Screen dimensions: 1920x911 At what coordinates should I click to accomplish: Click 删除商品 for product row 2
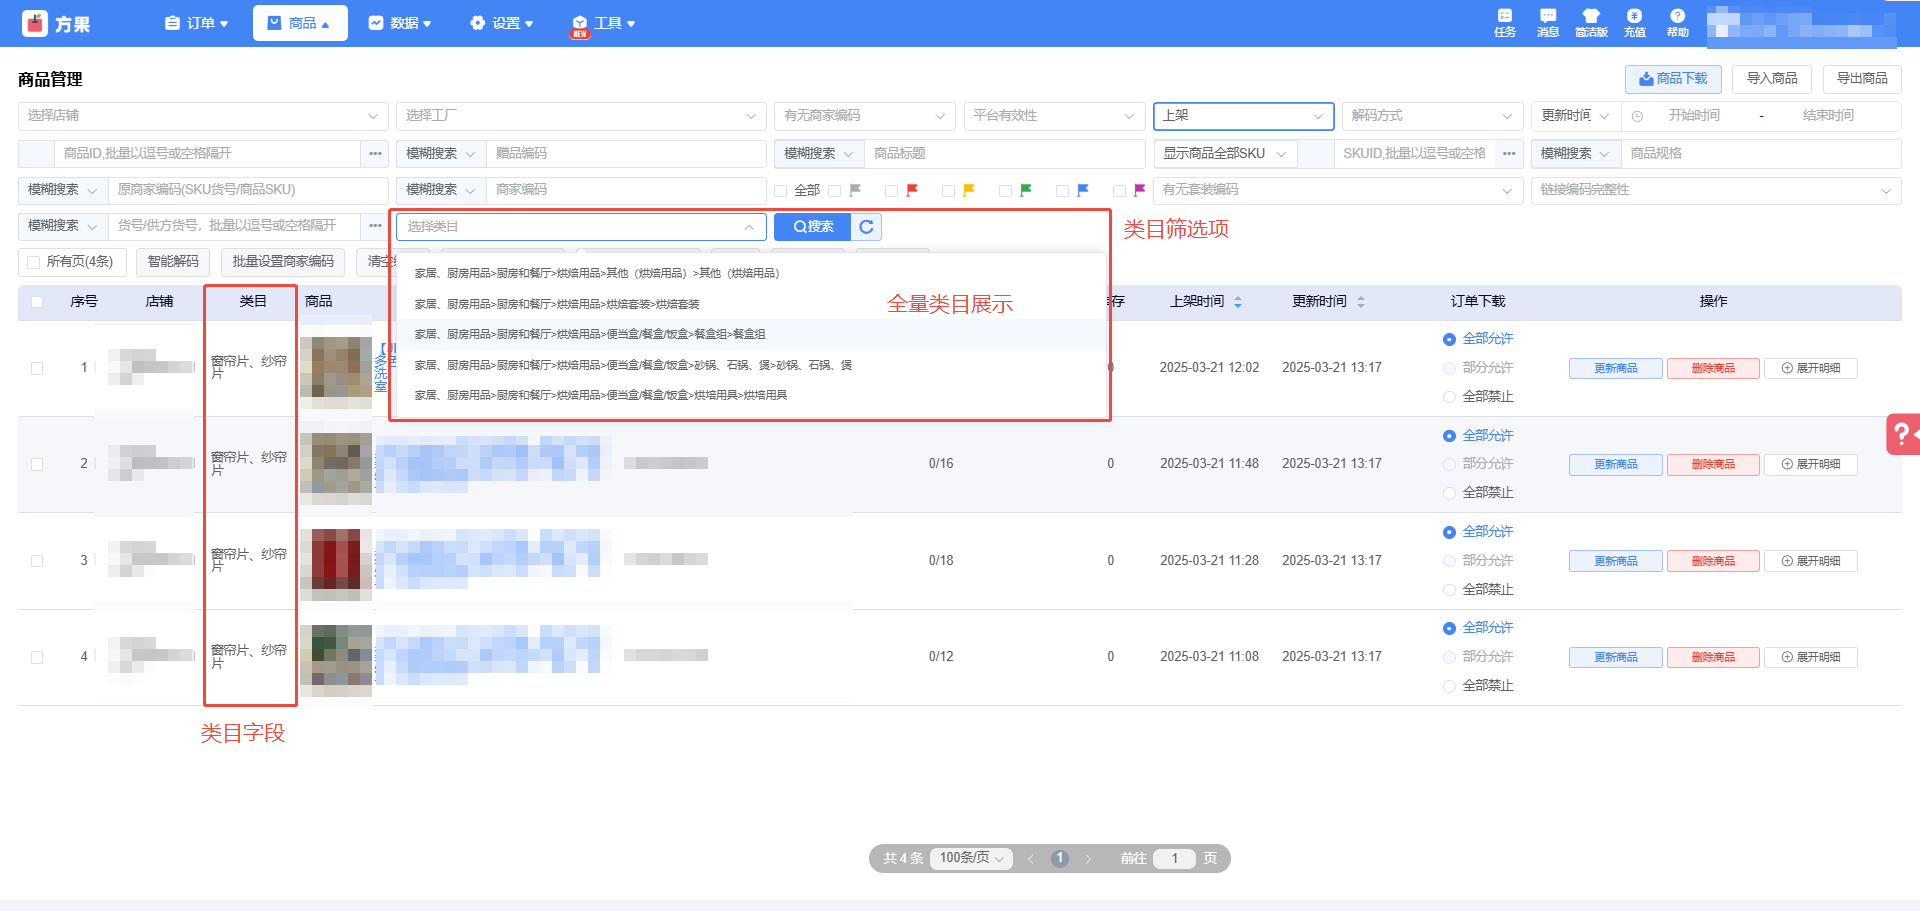(1712, 465)
